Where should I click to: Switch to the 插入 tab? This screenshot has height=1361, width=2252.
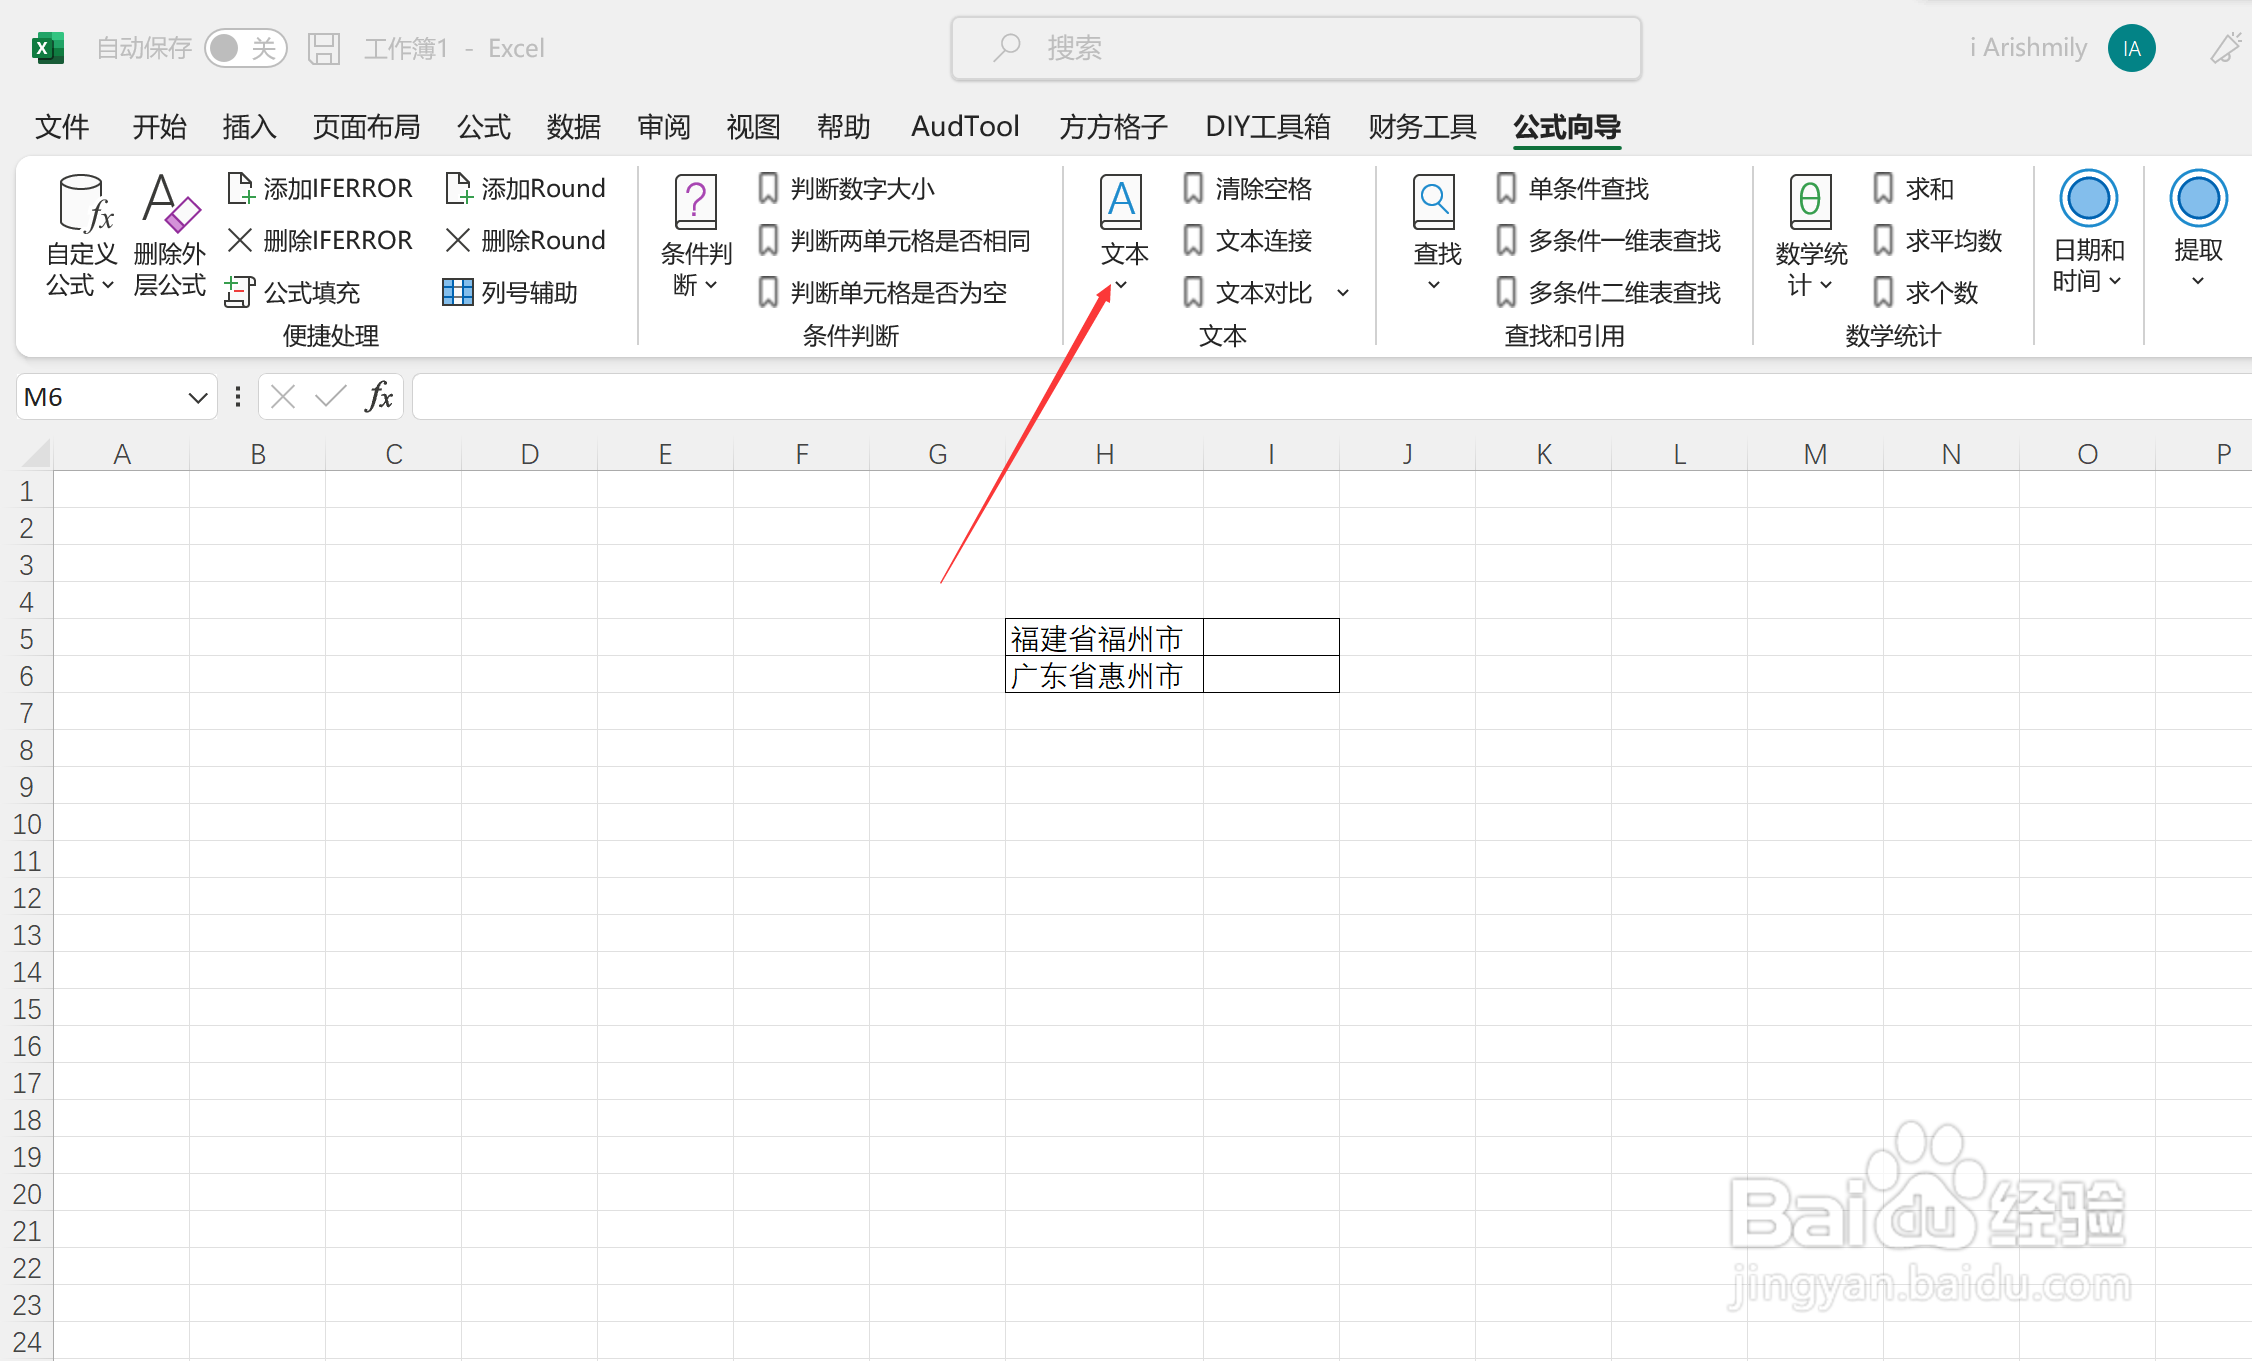[250, 127]
